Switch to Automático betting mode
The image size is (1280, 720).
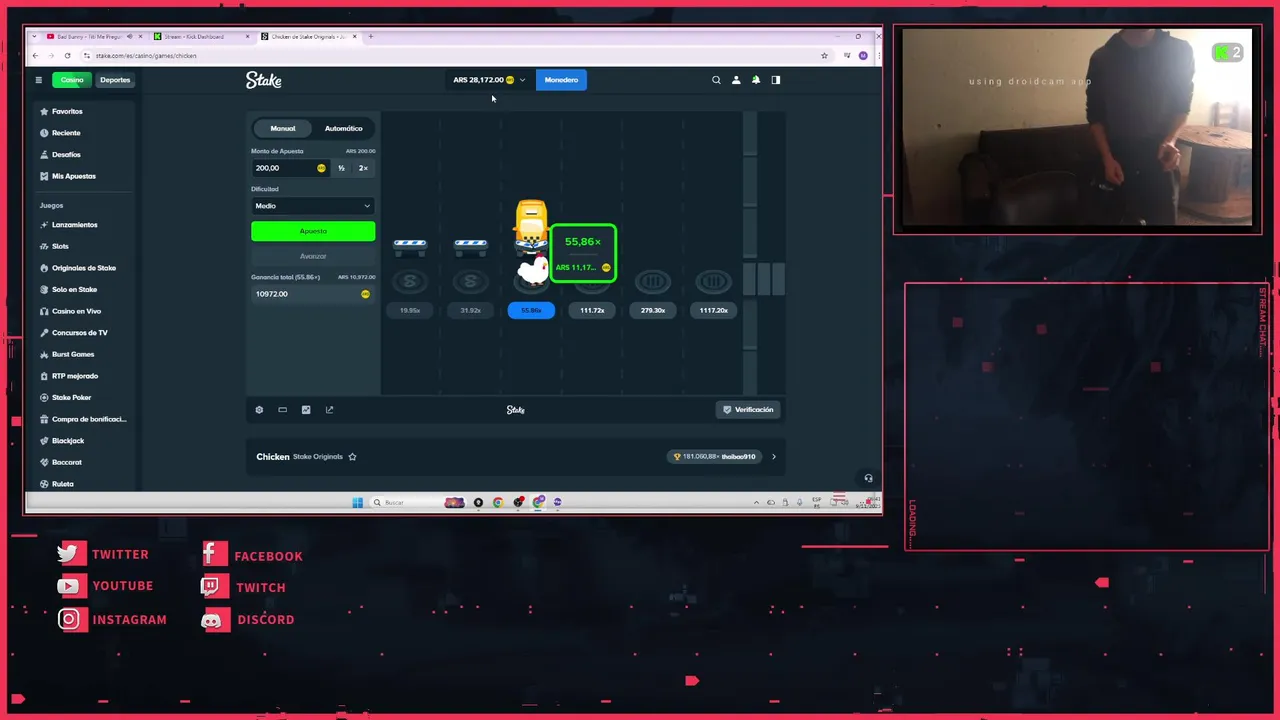point(343,128)
